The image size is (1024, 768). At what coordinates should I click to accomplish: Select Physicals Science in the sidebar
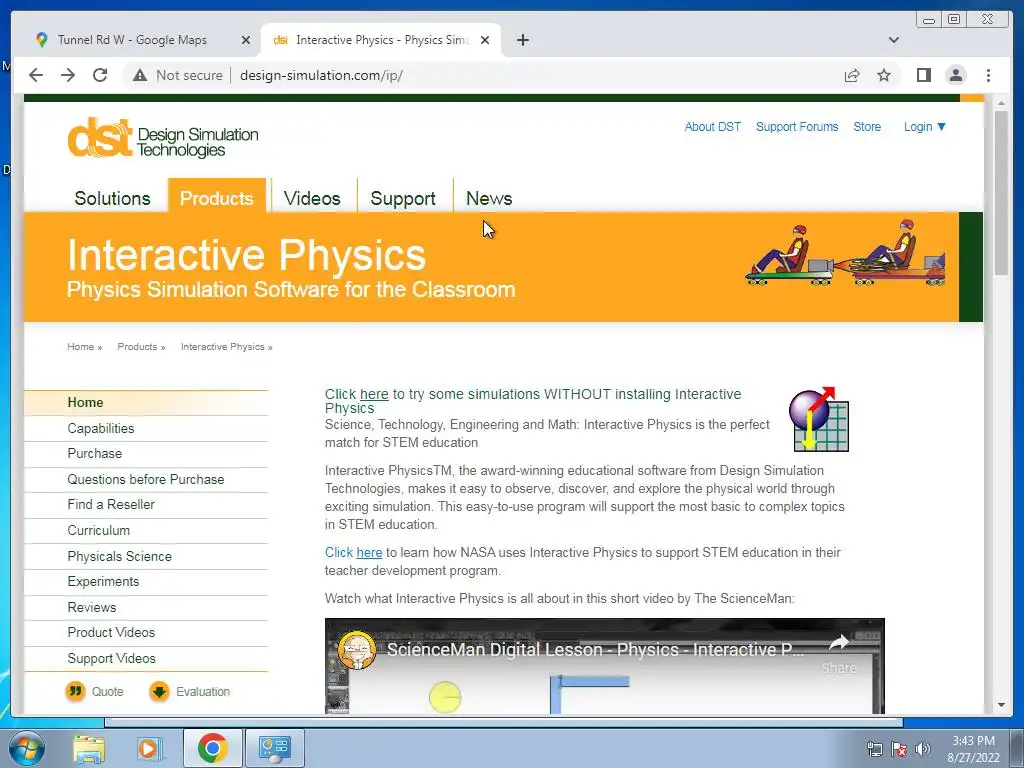coord(146,556)
